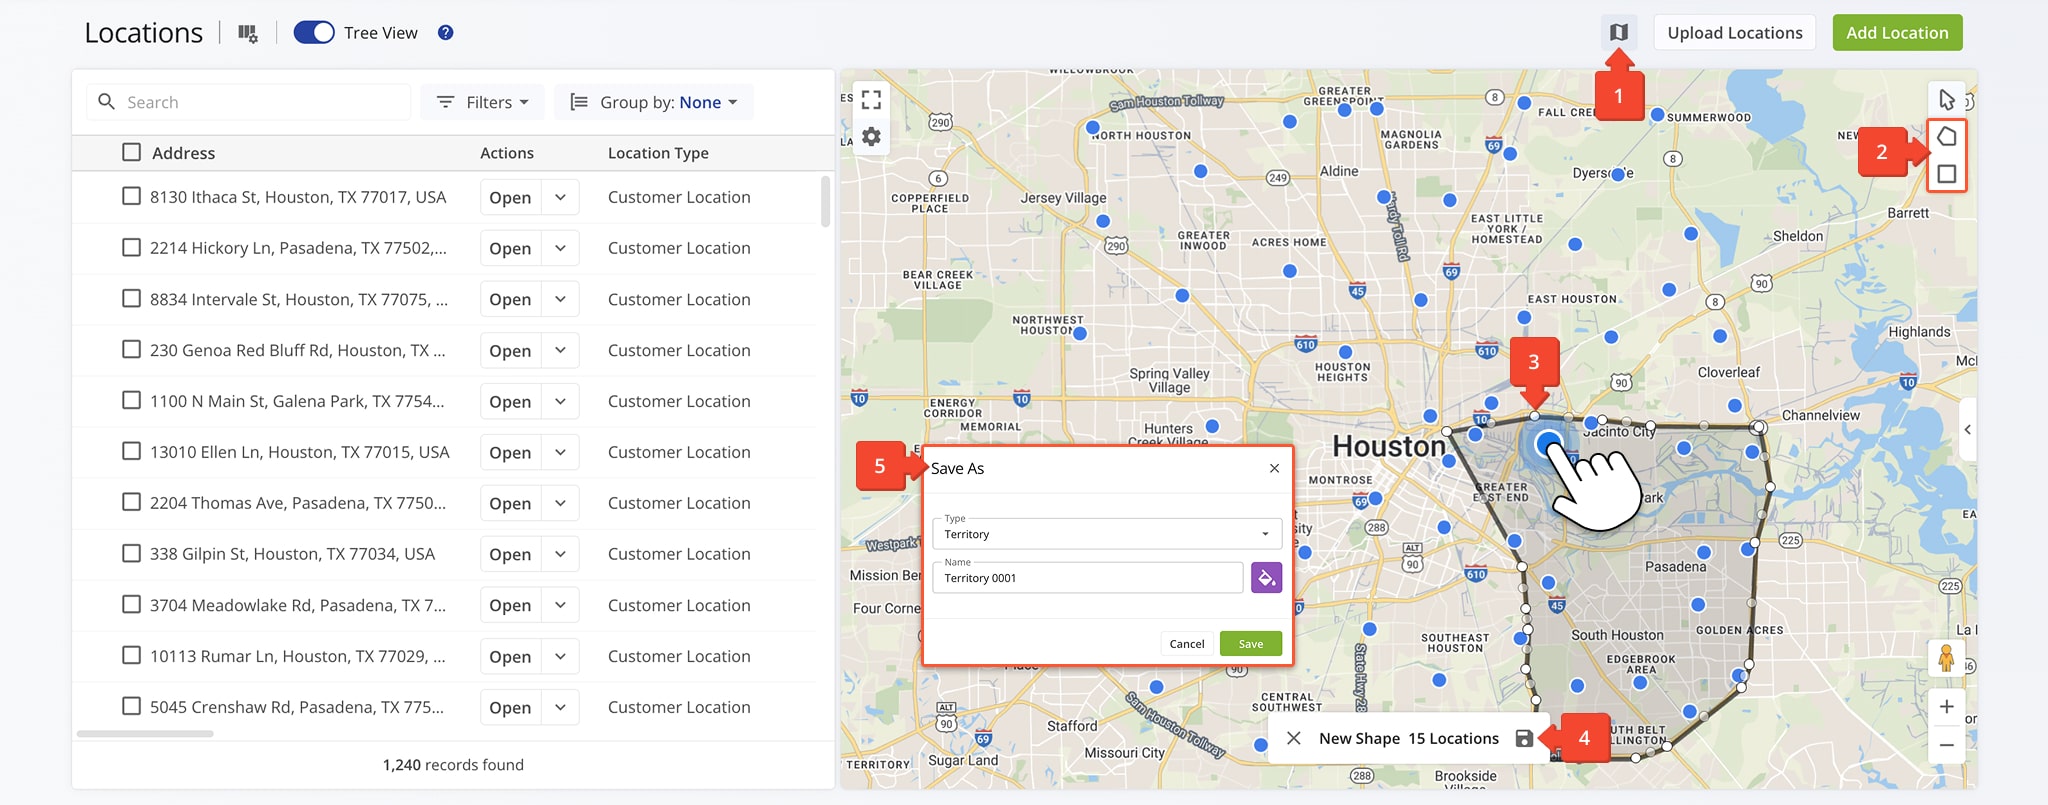
Task: Check the 1100 N Main St row
Action: pyautogui.click(x=131, y=400)
